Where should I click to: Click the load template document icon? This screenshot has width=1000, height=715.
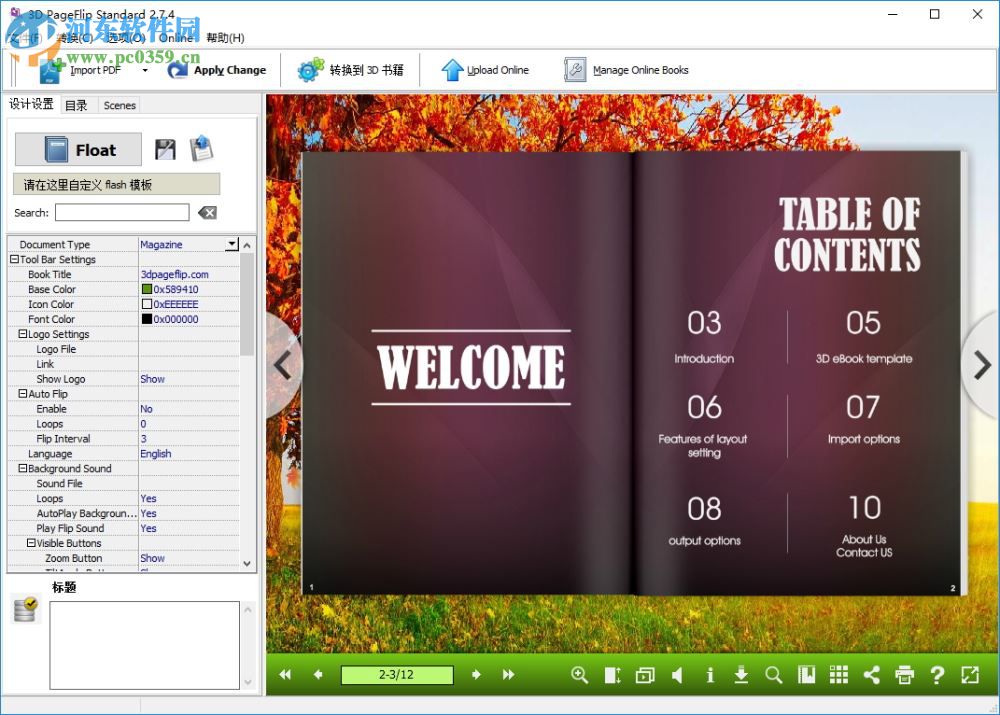coord(202,149)
